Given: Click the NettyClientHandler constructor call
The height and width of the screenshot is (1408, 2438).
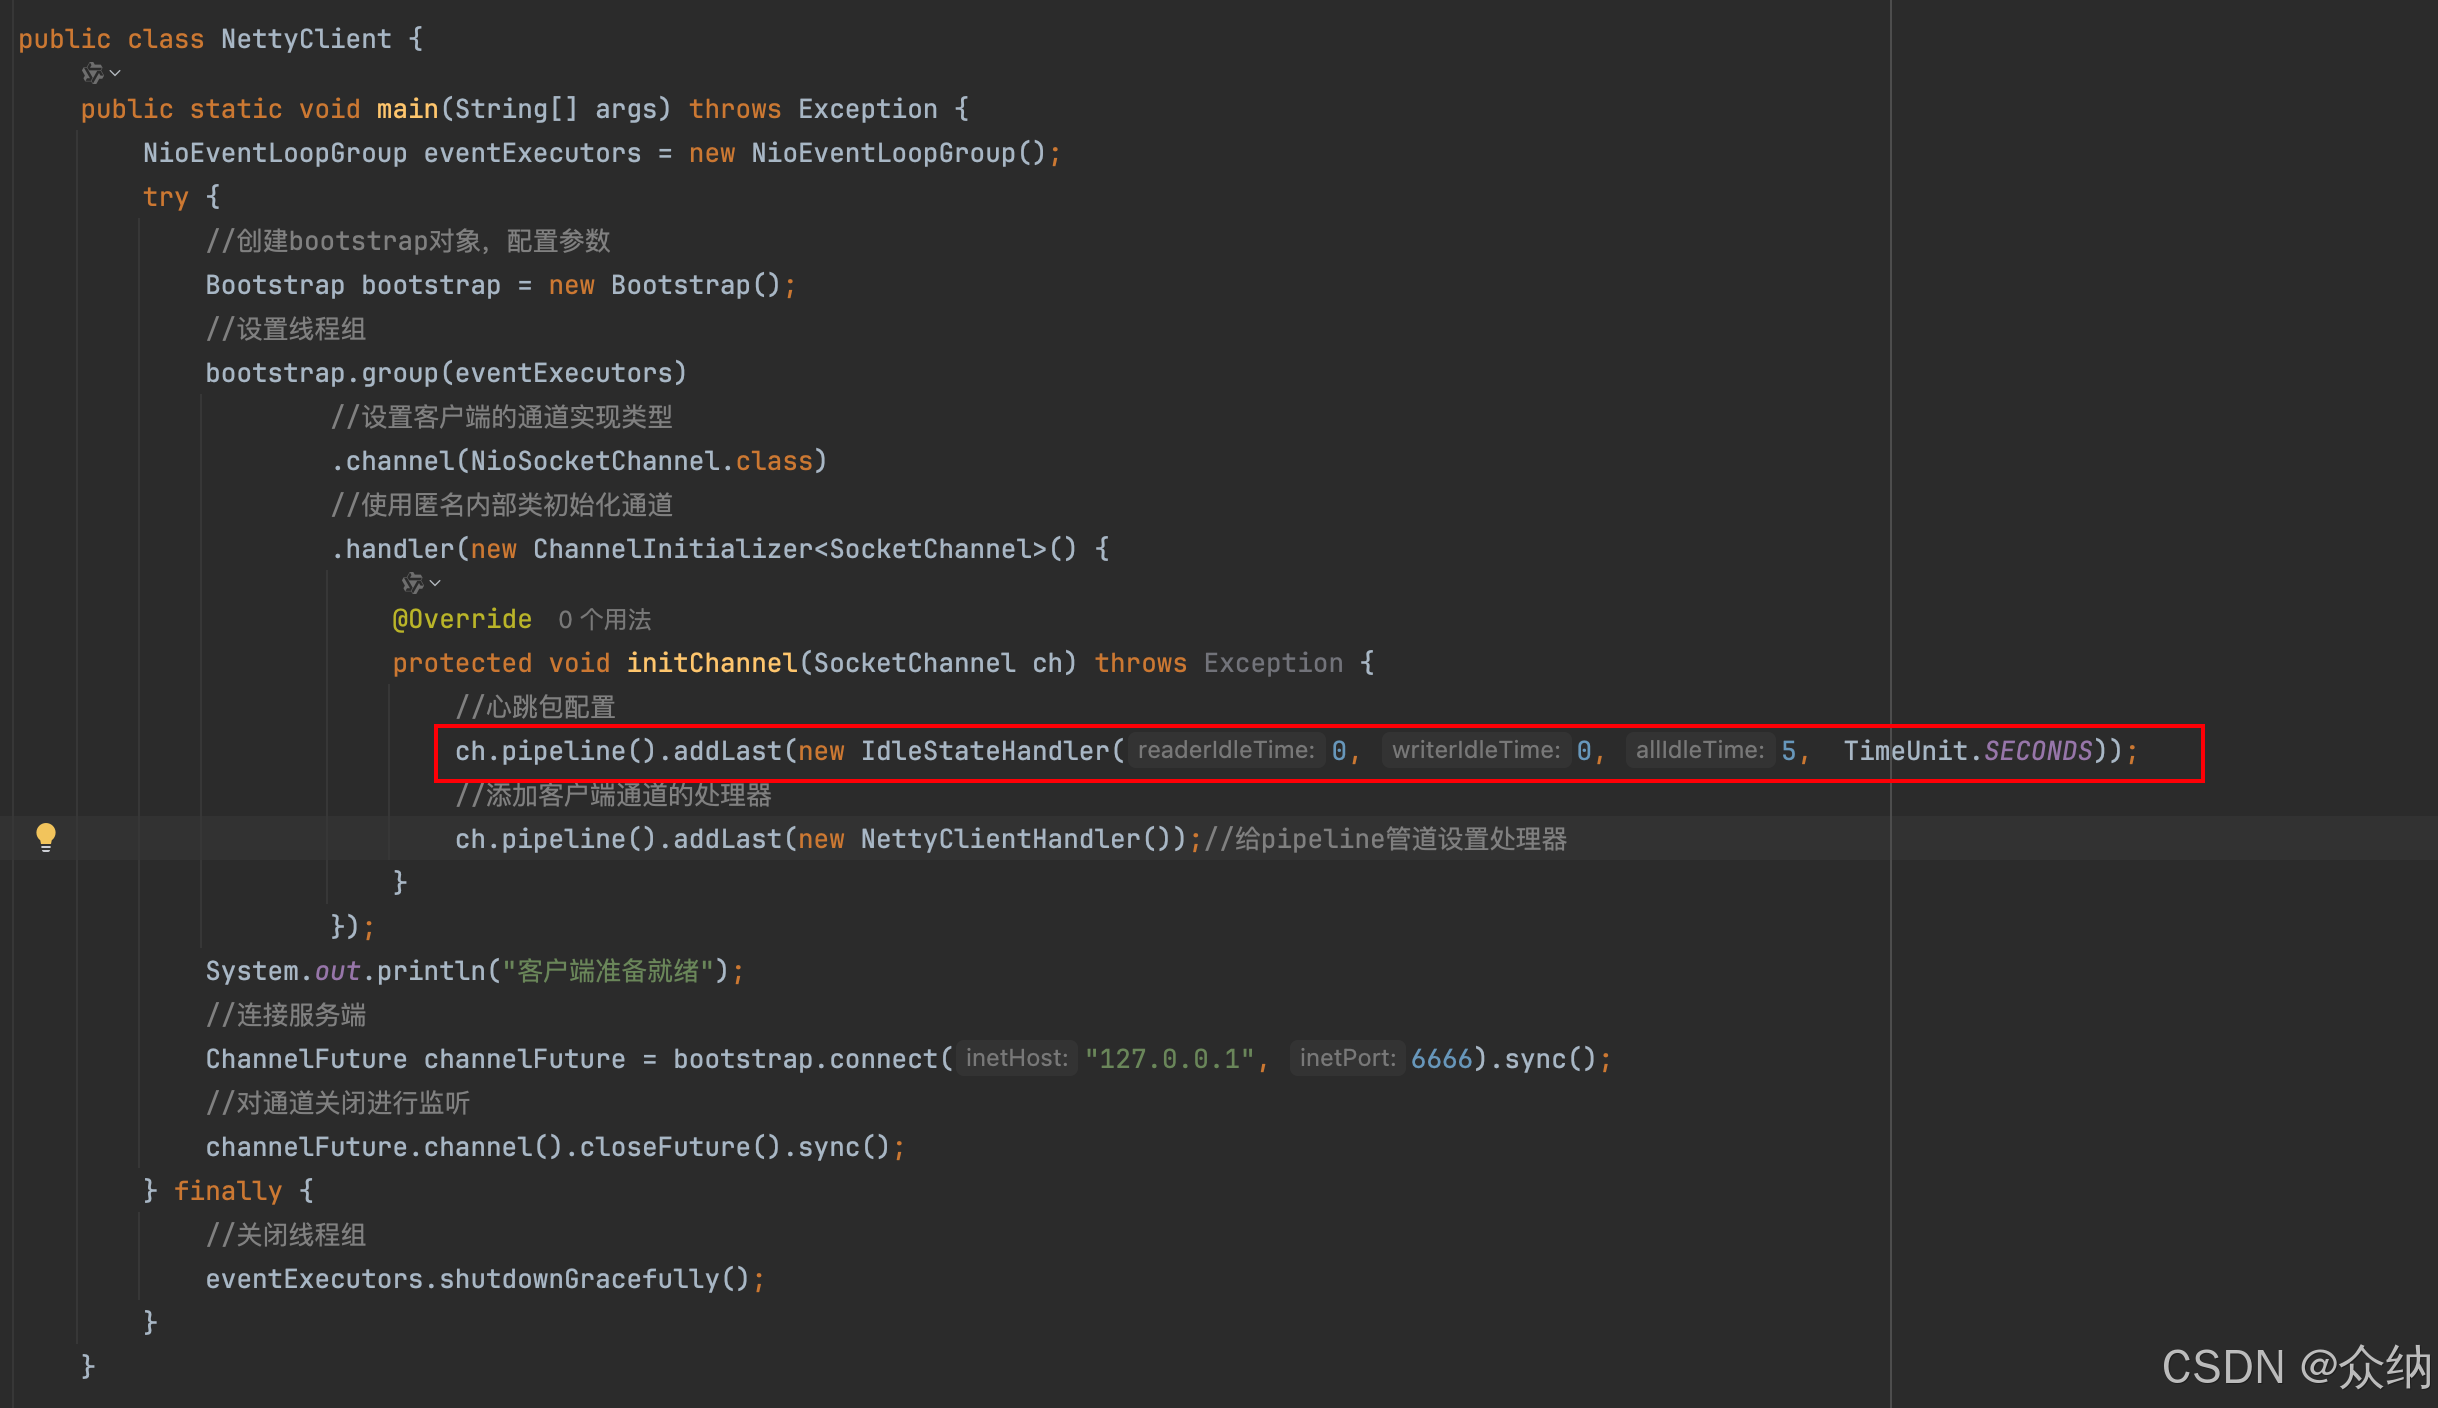Looking at the screenshot, I should point(1000,839).
